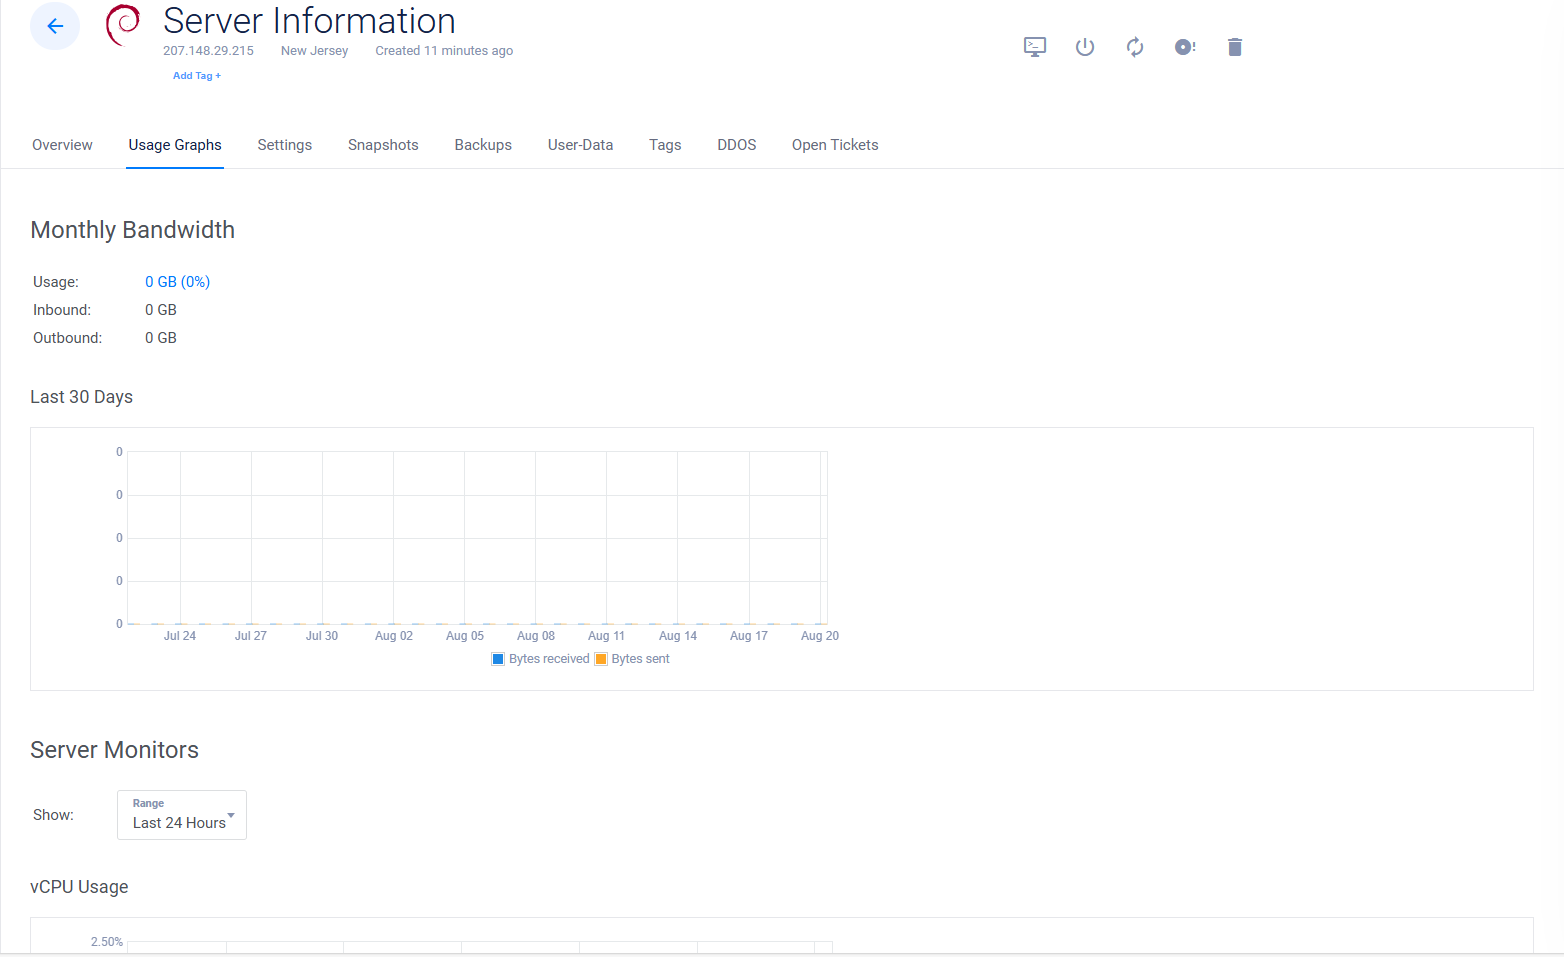Click the server IP address 207.148.29.215
This screenshot has width=1564, height=957.
[208, 51]
